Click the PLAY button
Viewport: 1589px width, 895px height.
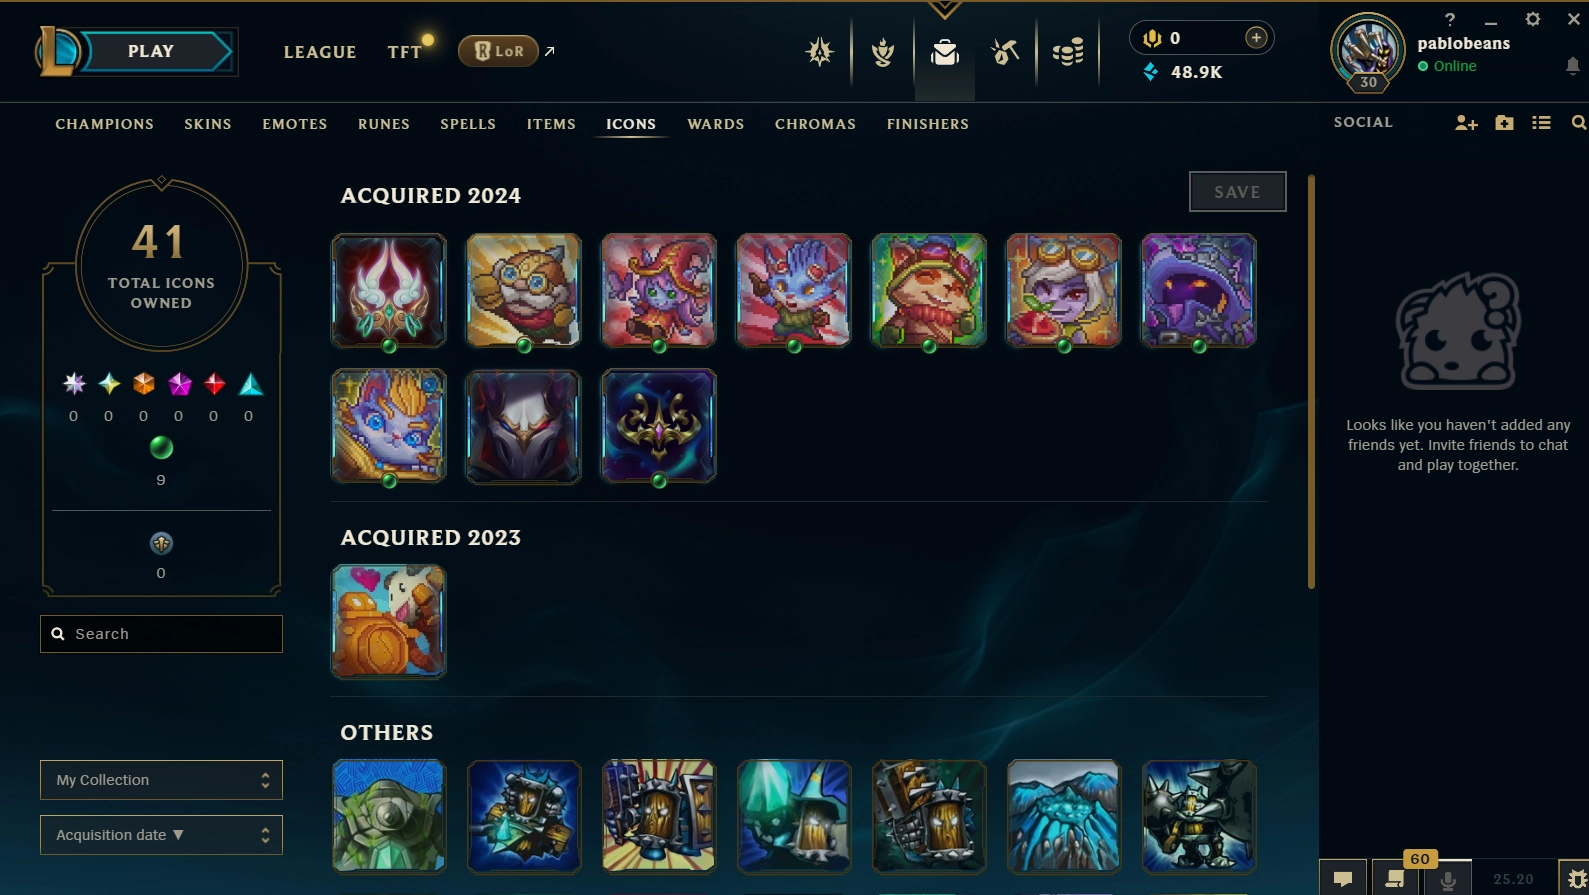click(x=151, y=51)
